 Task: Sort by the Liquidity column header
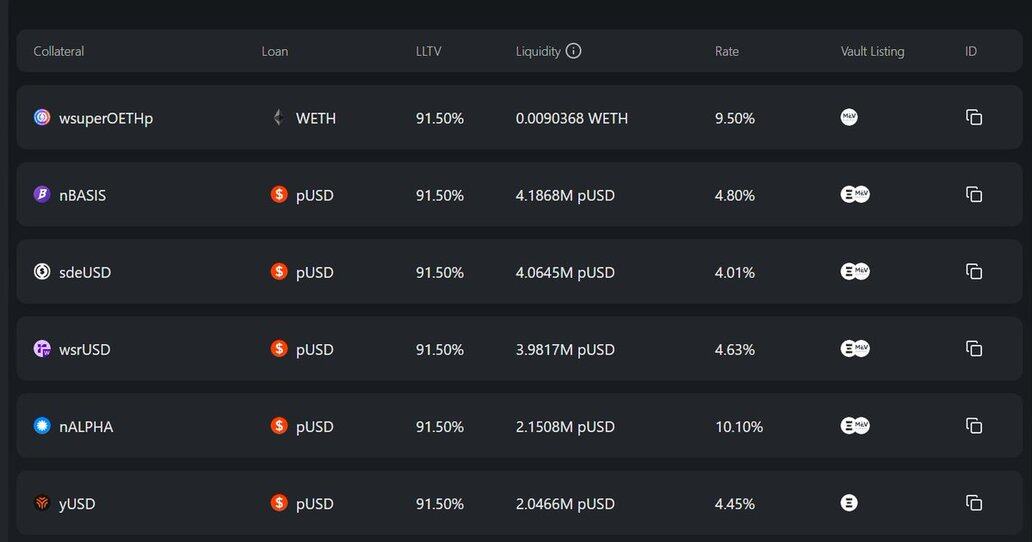click(538, 51)
